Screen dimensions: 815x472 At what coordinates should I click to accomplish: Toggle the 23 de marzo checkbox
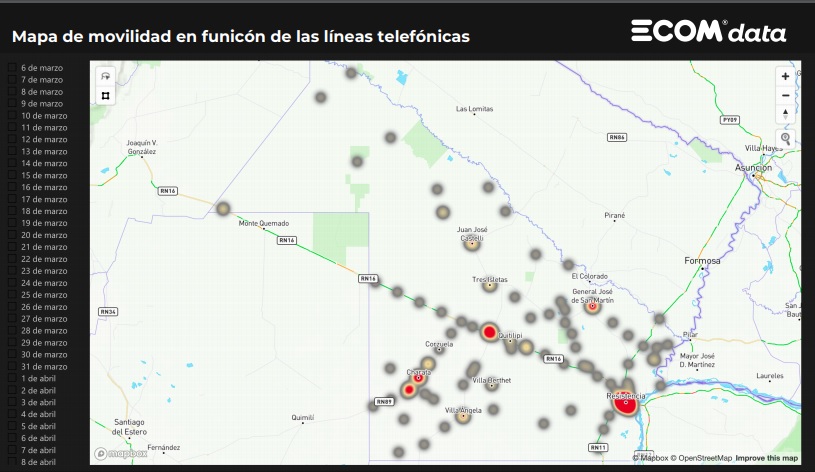[x=12, y=271]
